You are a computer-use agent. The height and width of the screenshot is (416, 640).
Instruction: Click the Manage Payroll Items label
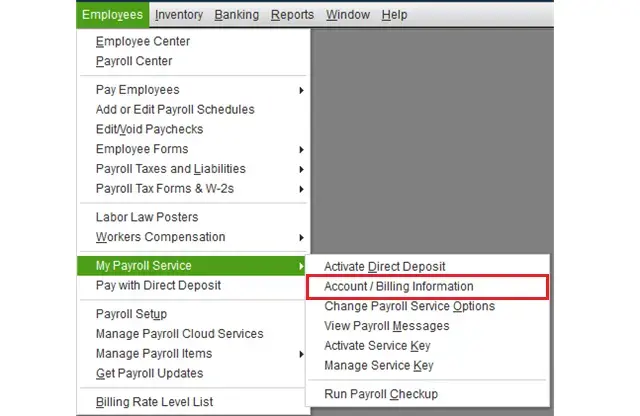click(x=154, y=354)
